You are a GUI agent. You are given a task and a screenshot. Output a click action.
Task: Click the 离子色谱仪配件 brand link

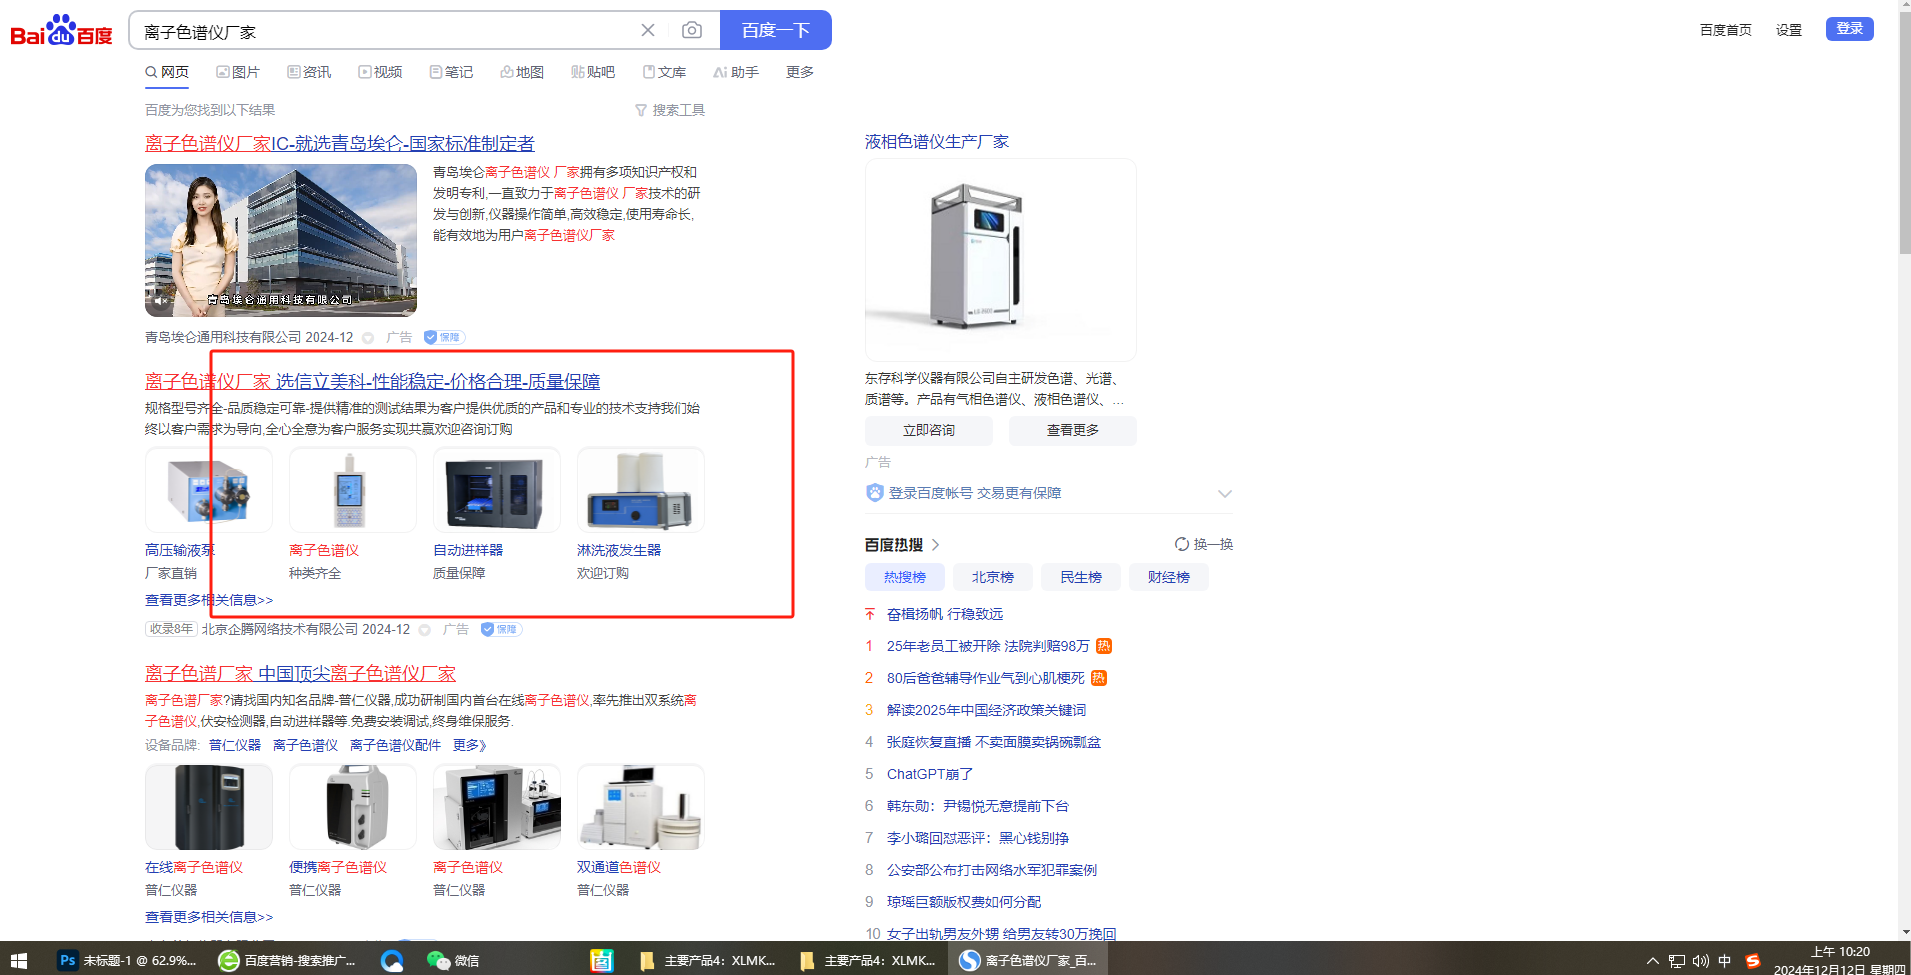point(396,745)
